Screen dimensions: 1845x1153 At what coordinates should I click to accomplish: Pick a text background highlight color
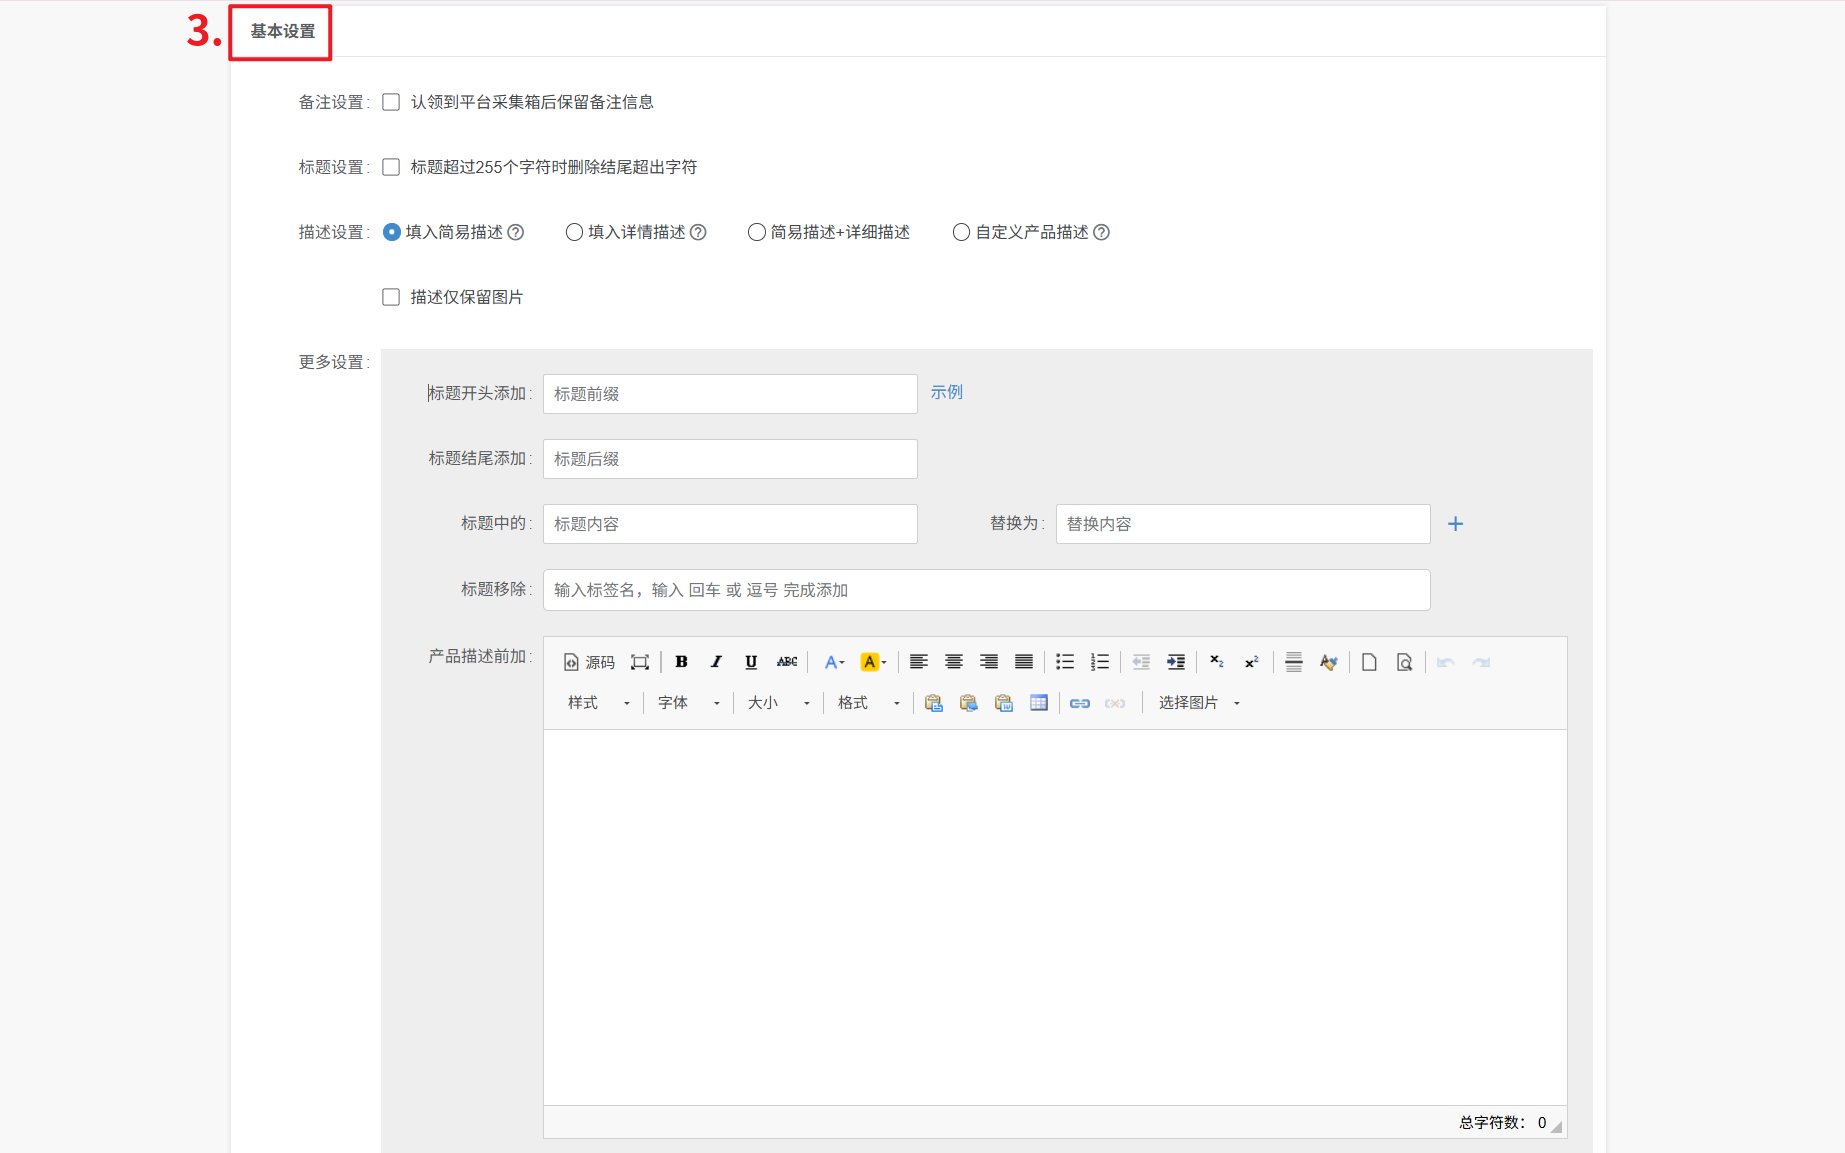[x=873, y=662]
